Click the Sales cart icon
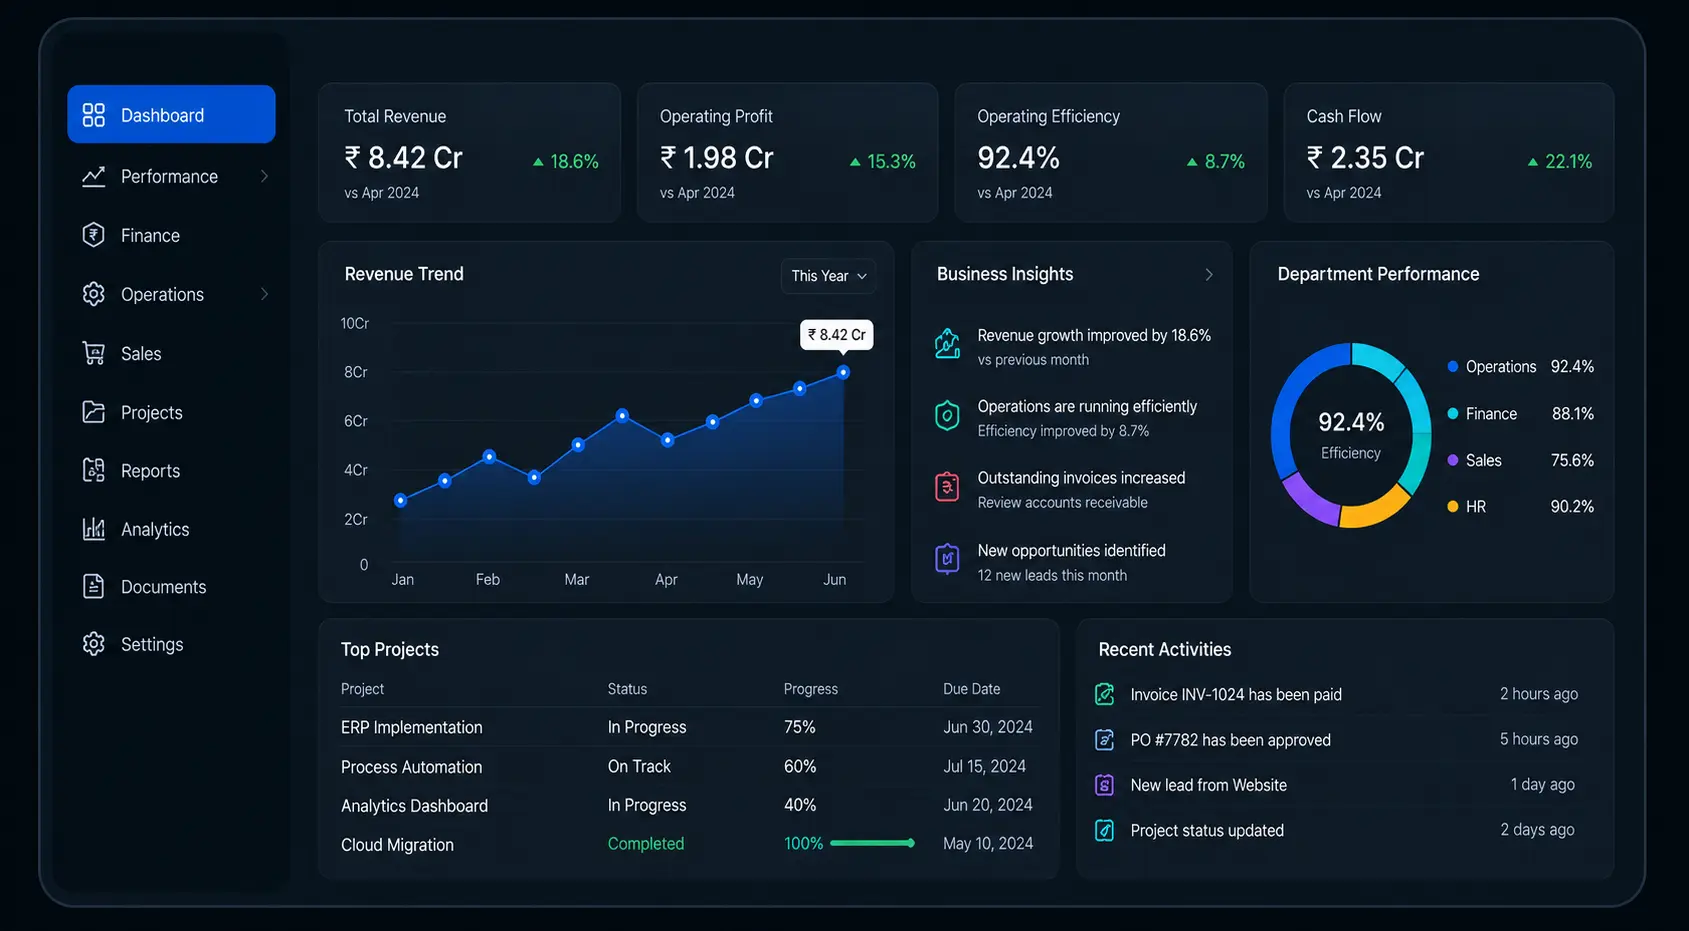Image resolution: width=1689 pixels, height=931 pixels. coord(93,353)
